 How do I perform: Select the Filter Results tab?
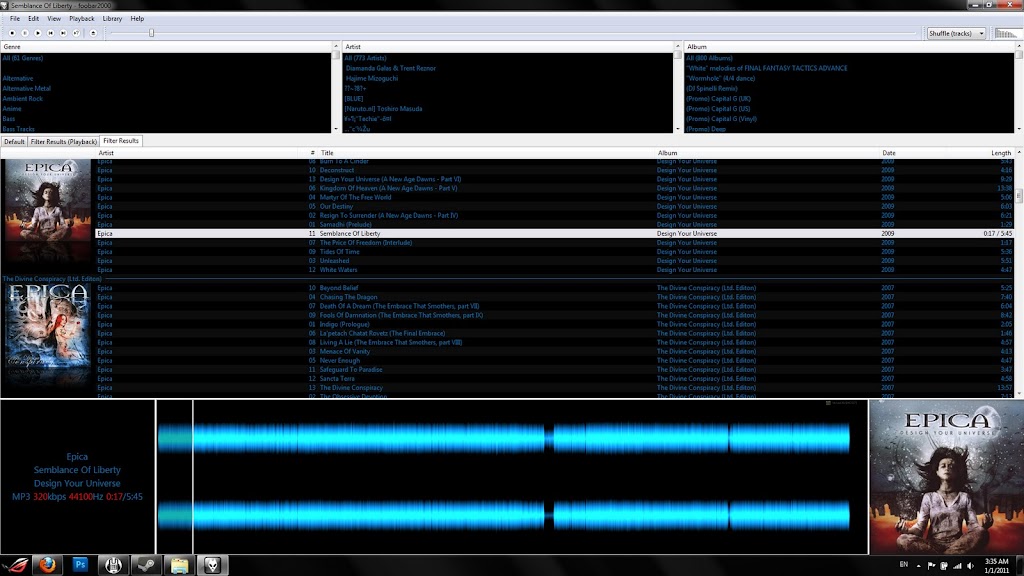pos(121,141)
